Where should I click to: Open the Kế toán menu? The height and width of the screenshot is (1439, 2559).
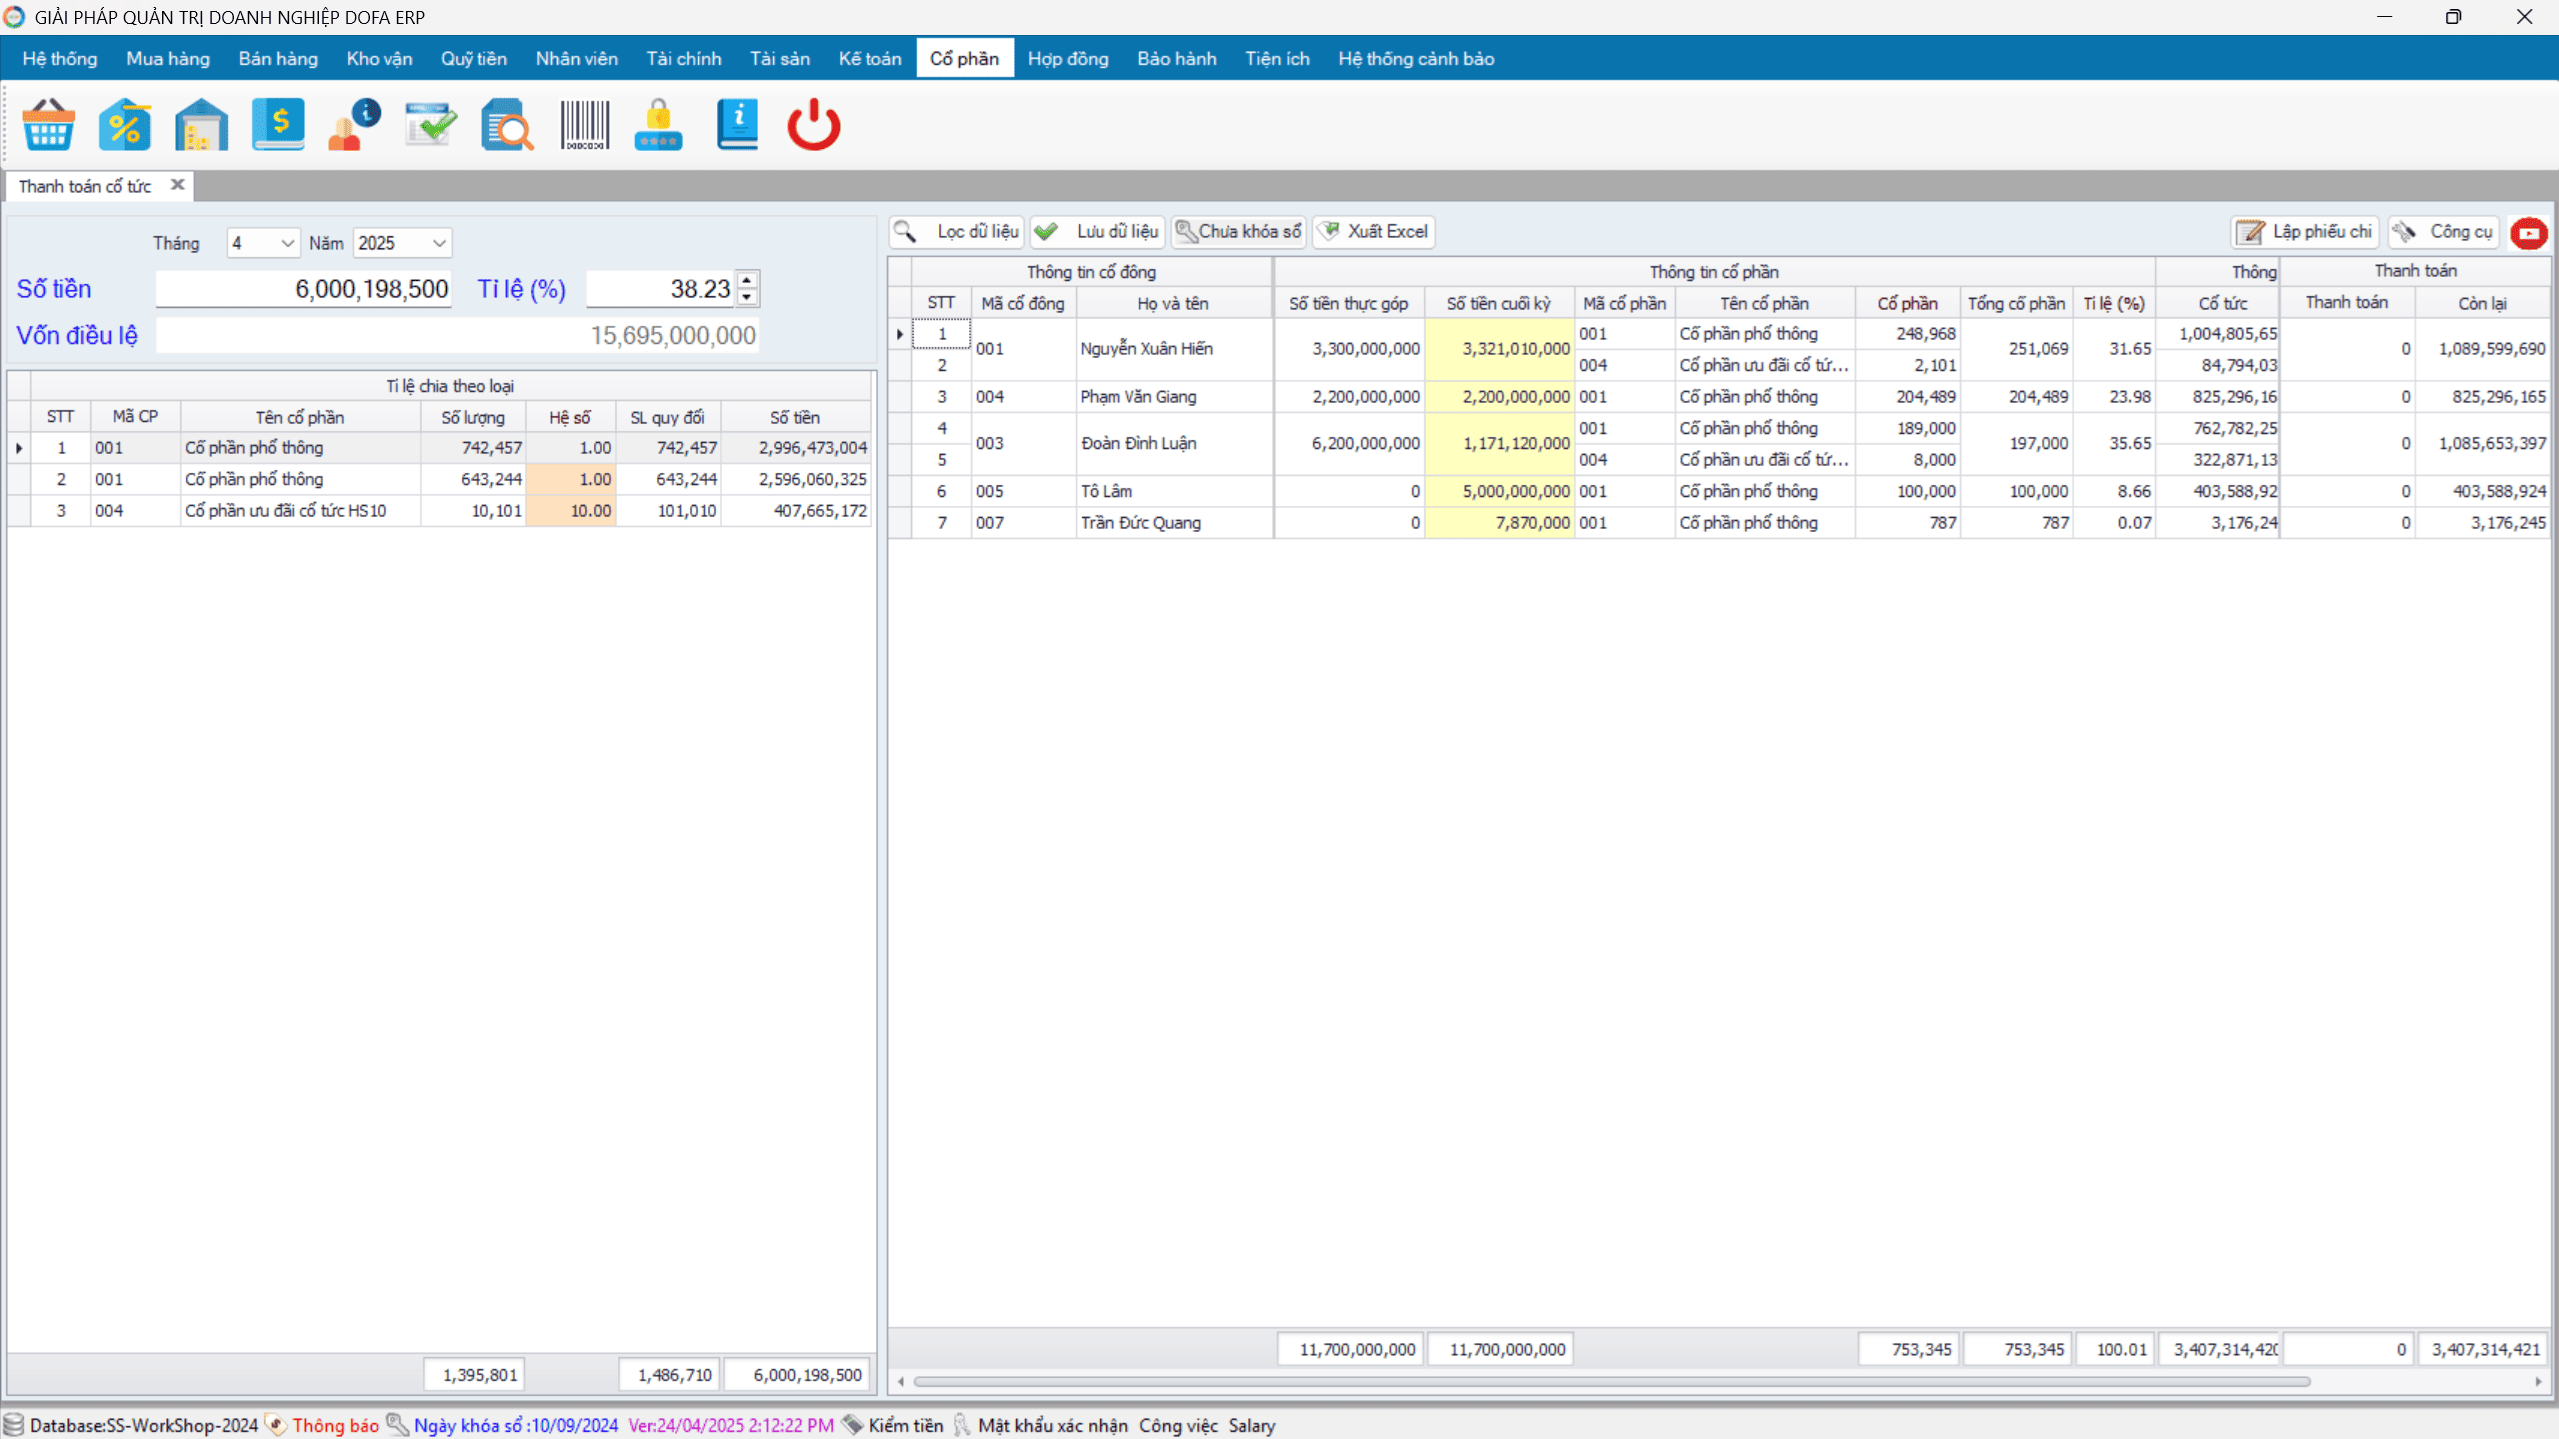coord(870,58)
